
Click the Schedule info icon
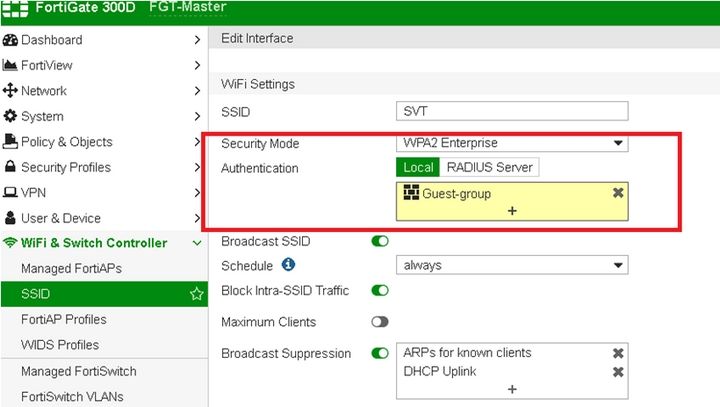pos(289,265)
